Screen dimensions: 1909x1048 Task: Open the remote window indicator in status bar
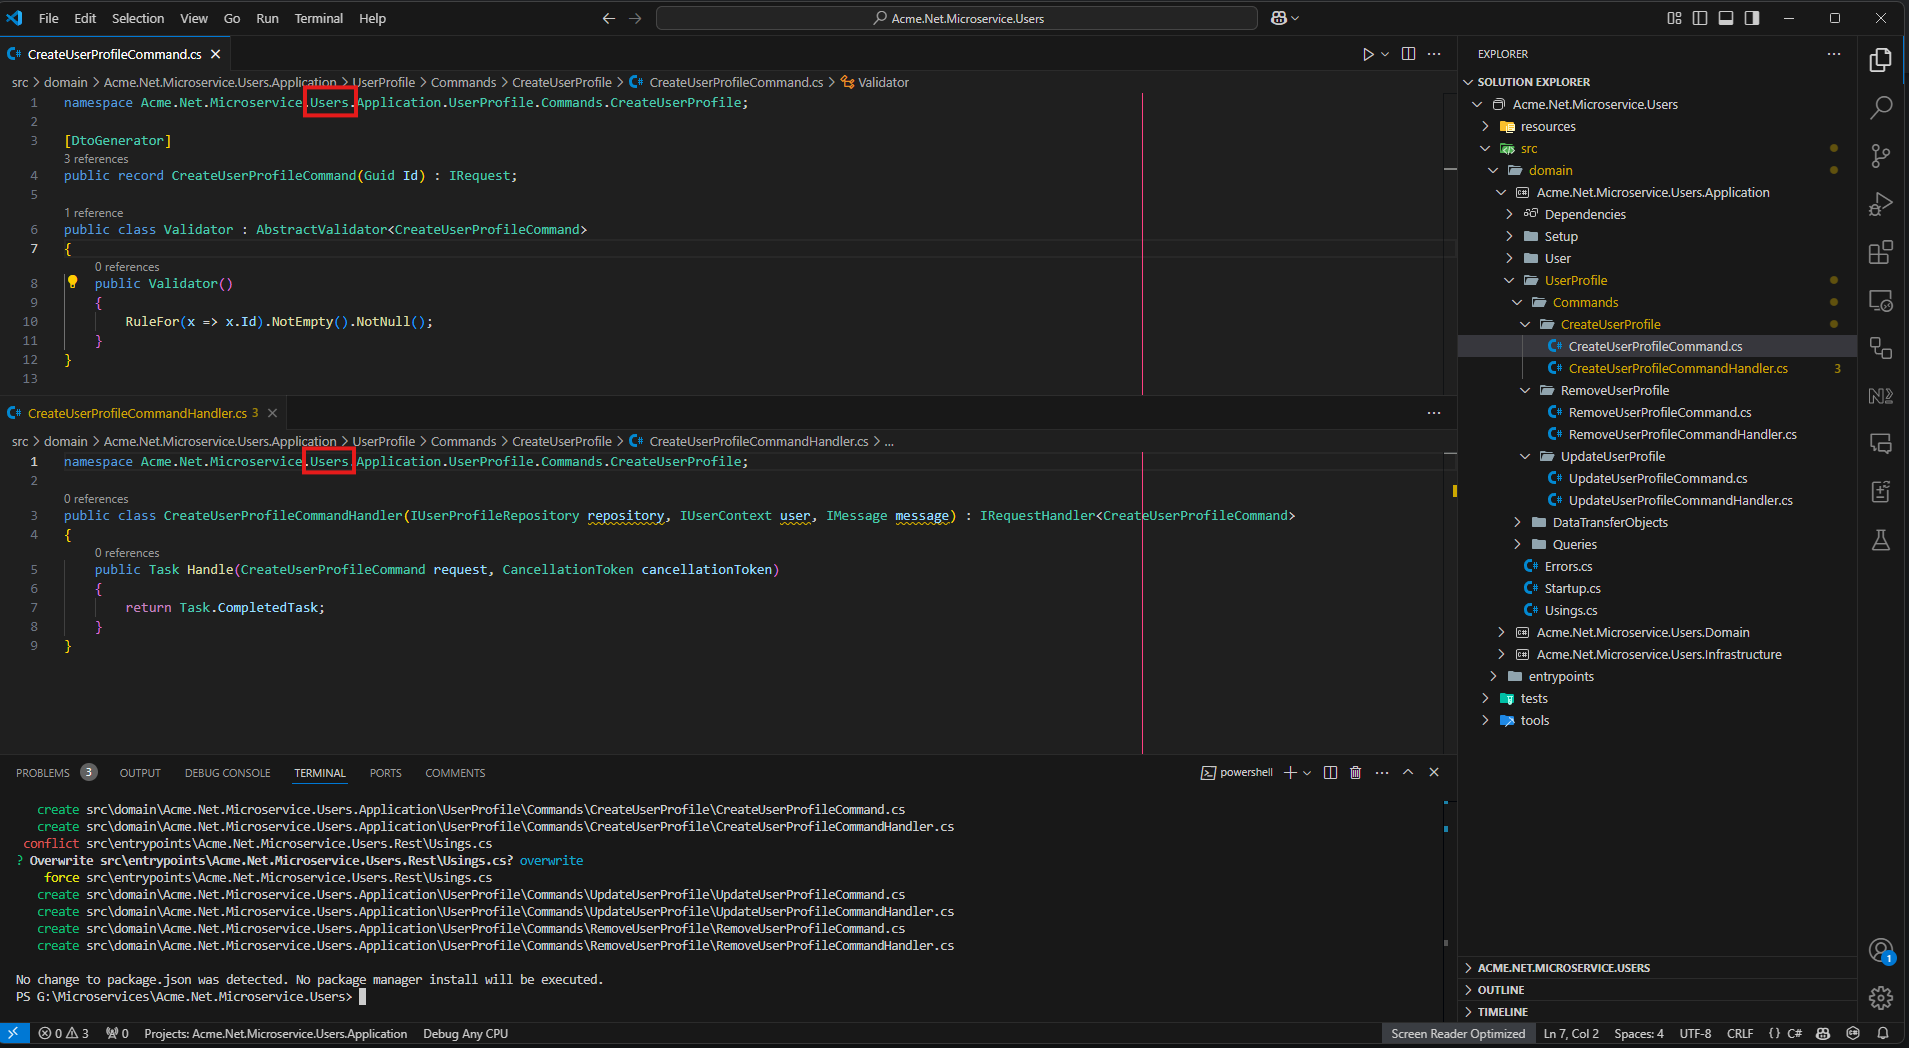coord(14,1034)
